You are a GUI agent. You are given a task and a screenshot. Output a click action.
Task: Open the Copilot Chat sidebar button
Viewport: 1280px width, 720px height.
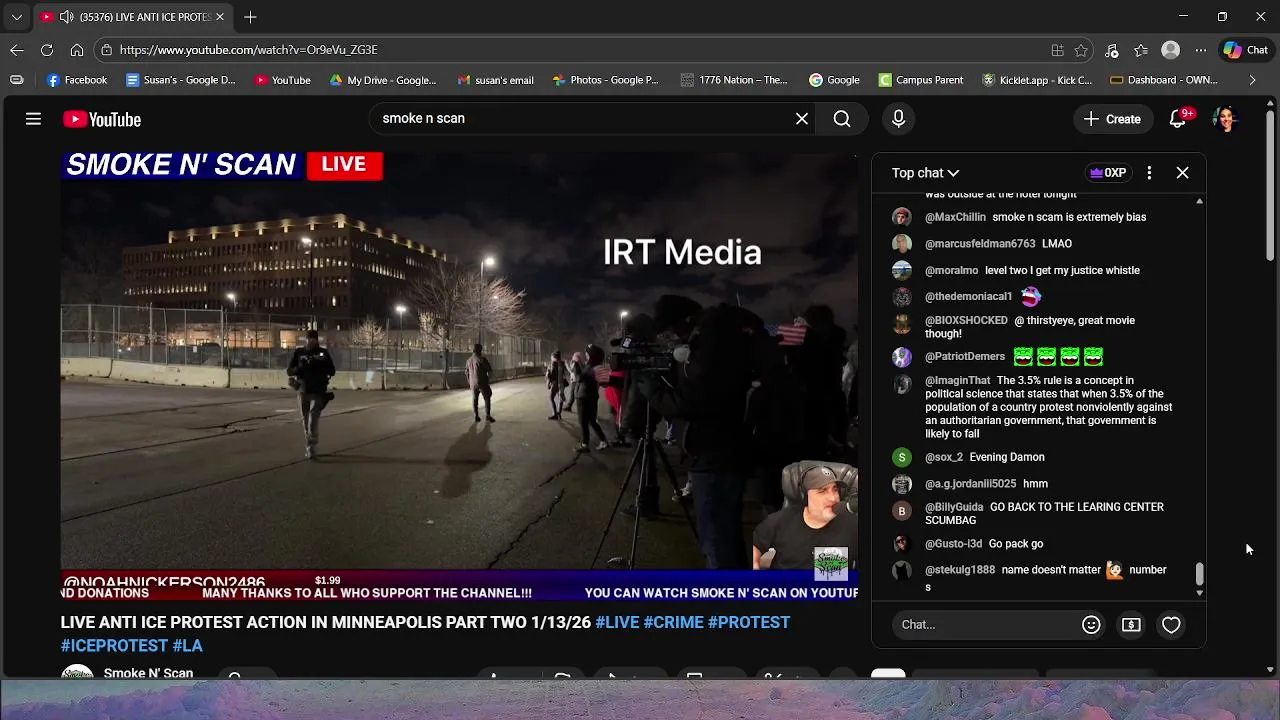pyautogui.click(x=1245, y=50)
